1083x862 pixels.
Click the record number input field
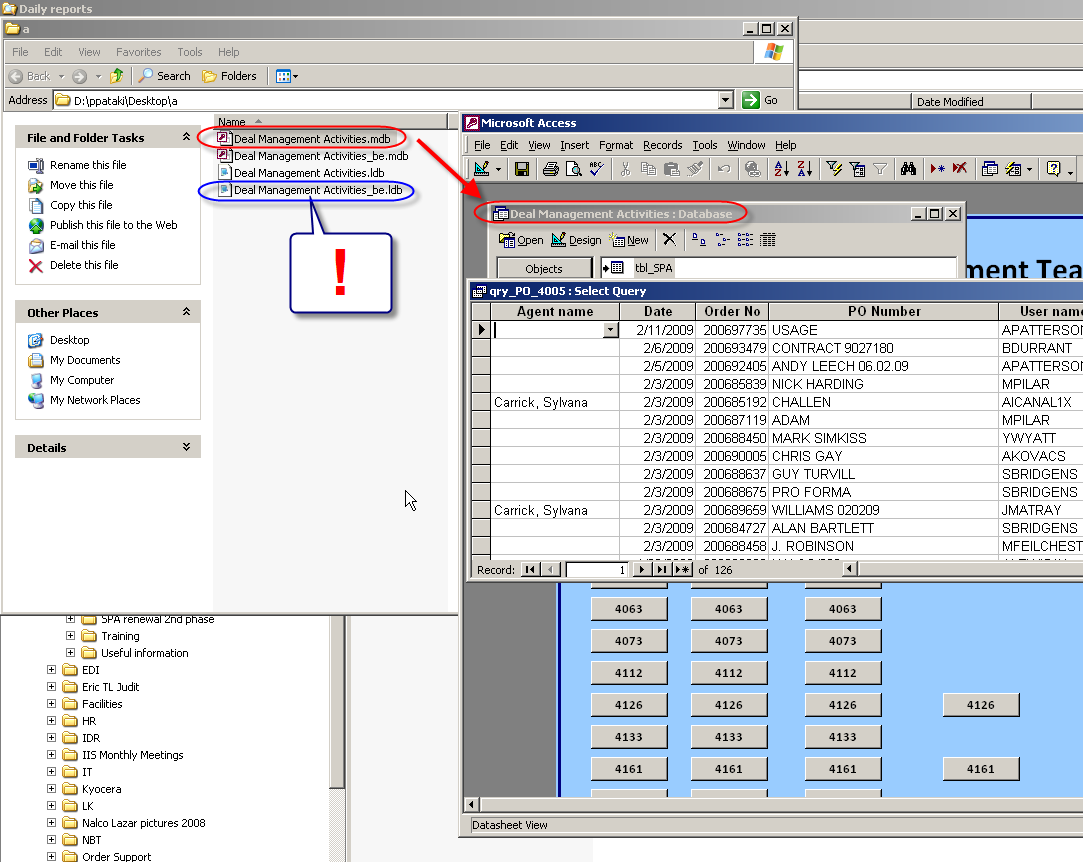[596, 569]
